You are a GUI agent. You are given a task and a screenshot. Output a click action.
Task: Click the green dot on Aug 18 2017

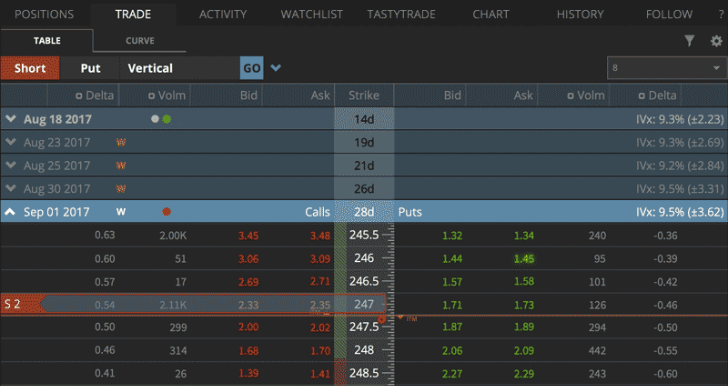[x=167, y=119]
